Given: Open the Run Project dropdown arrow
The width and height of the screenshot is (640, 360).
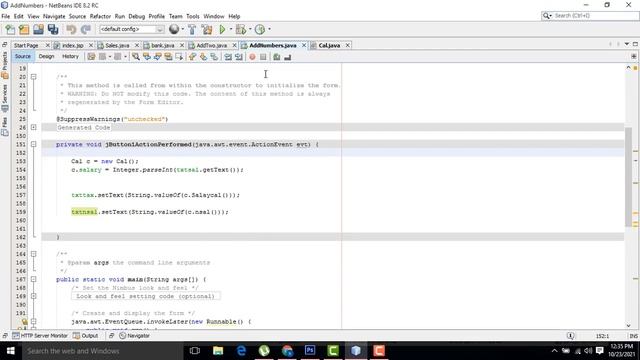Looking at the screenshot, I should (231, 29).
